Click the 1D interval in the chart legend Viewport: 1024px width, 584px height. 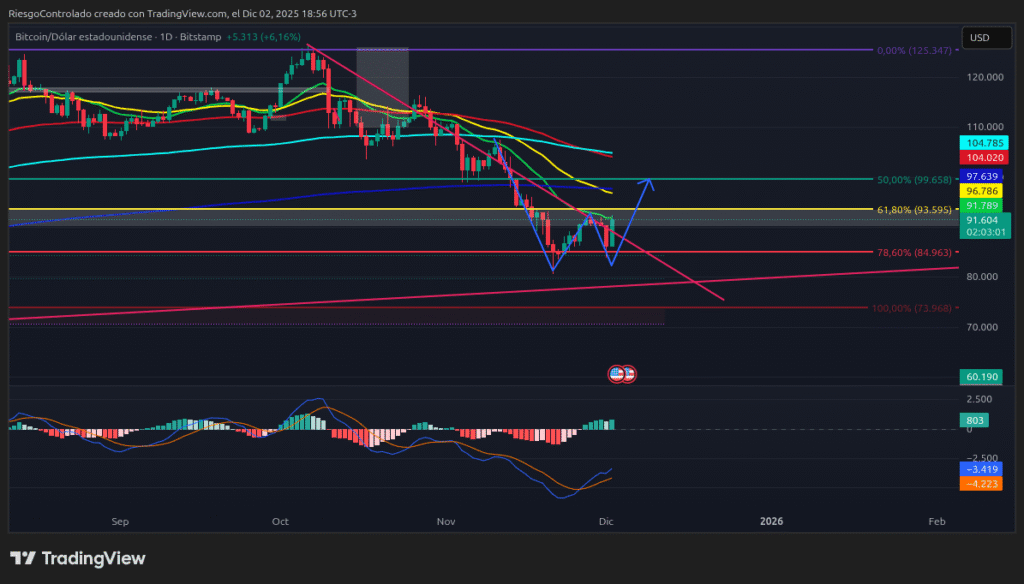(x=168, y=37)
